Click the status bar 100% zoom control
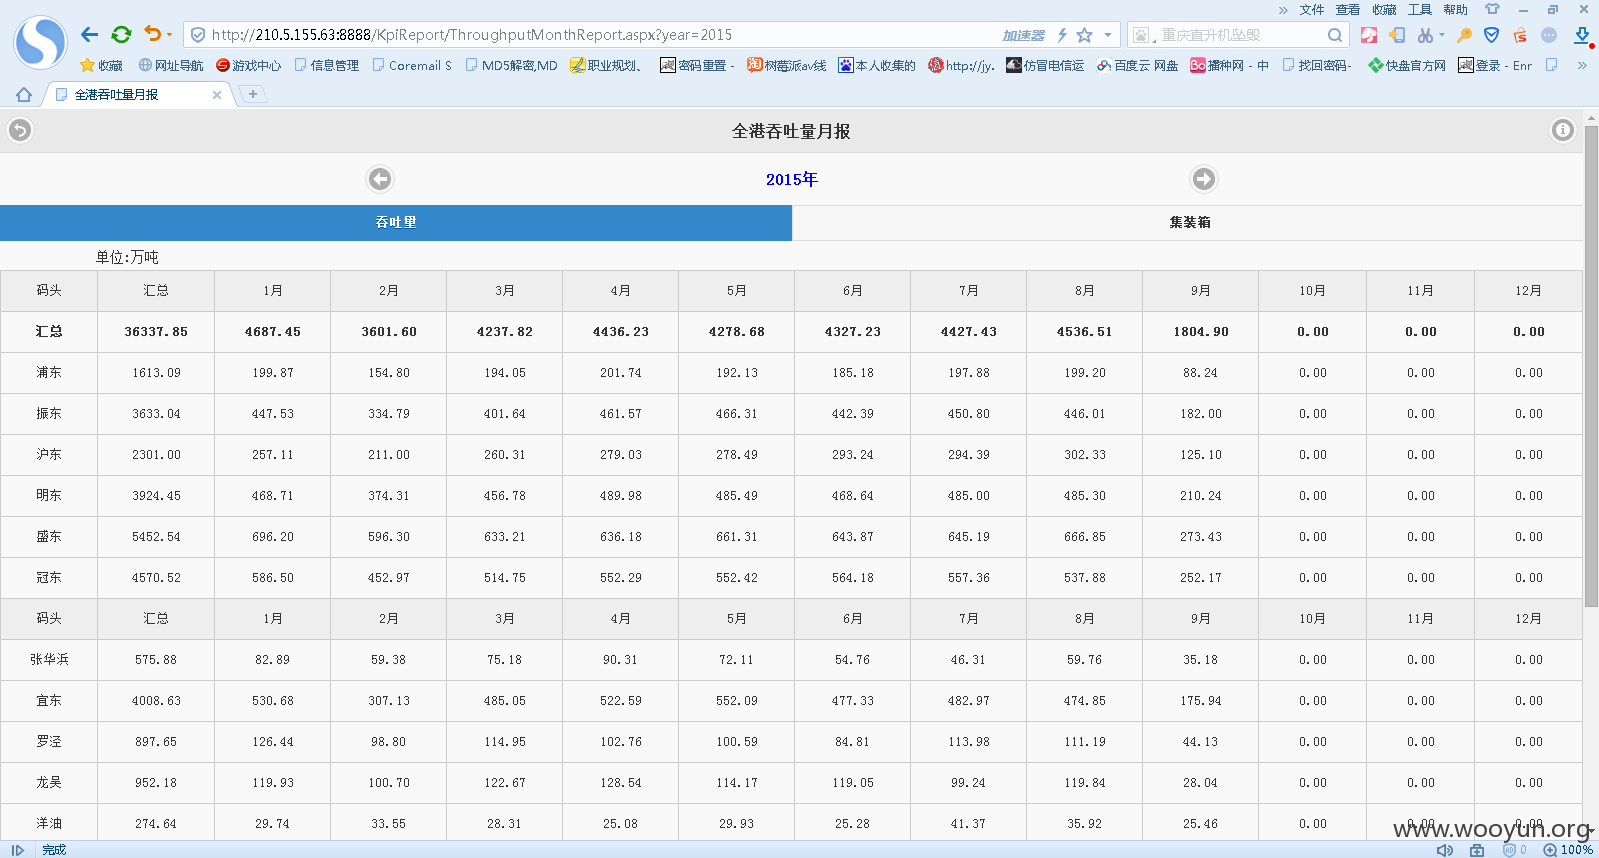The image size is (1599, 858). pyautogui.click(x=1569, y=850)
